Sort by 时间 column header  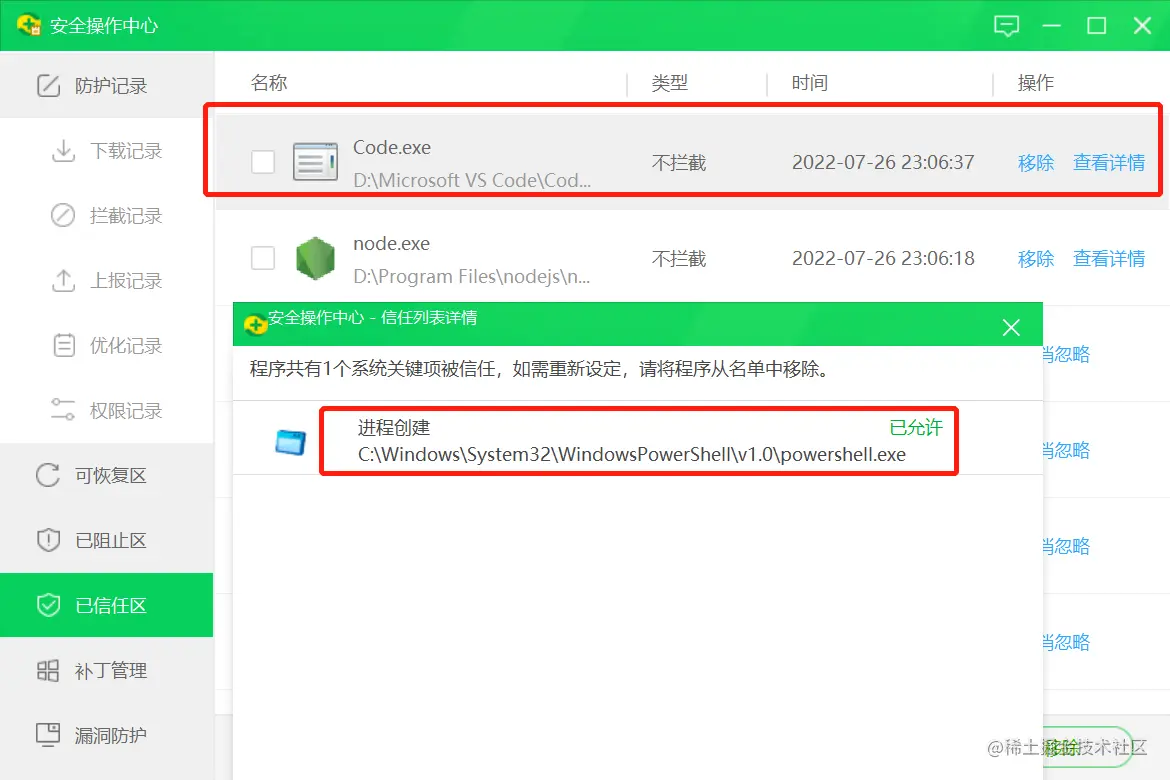(810, 83)
